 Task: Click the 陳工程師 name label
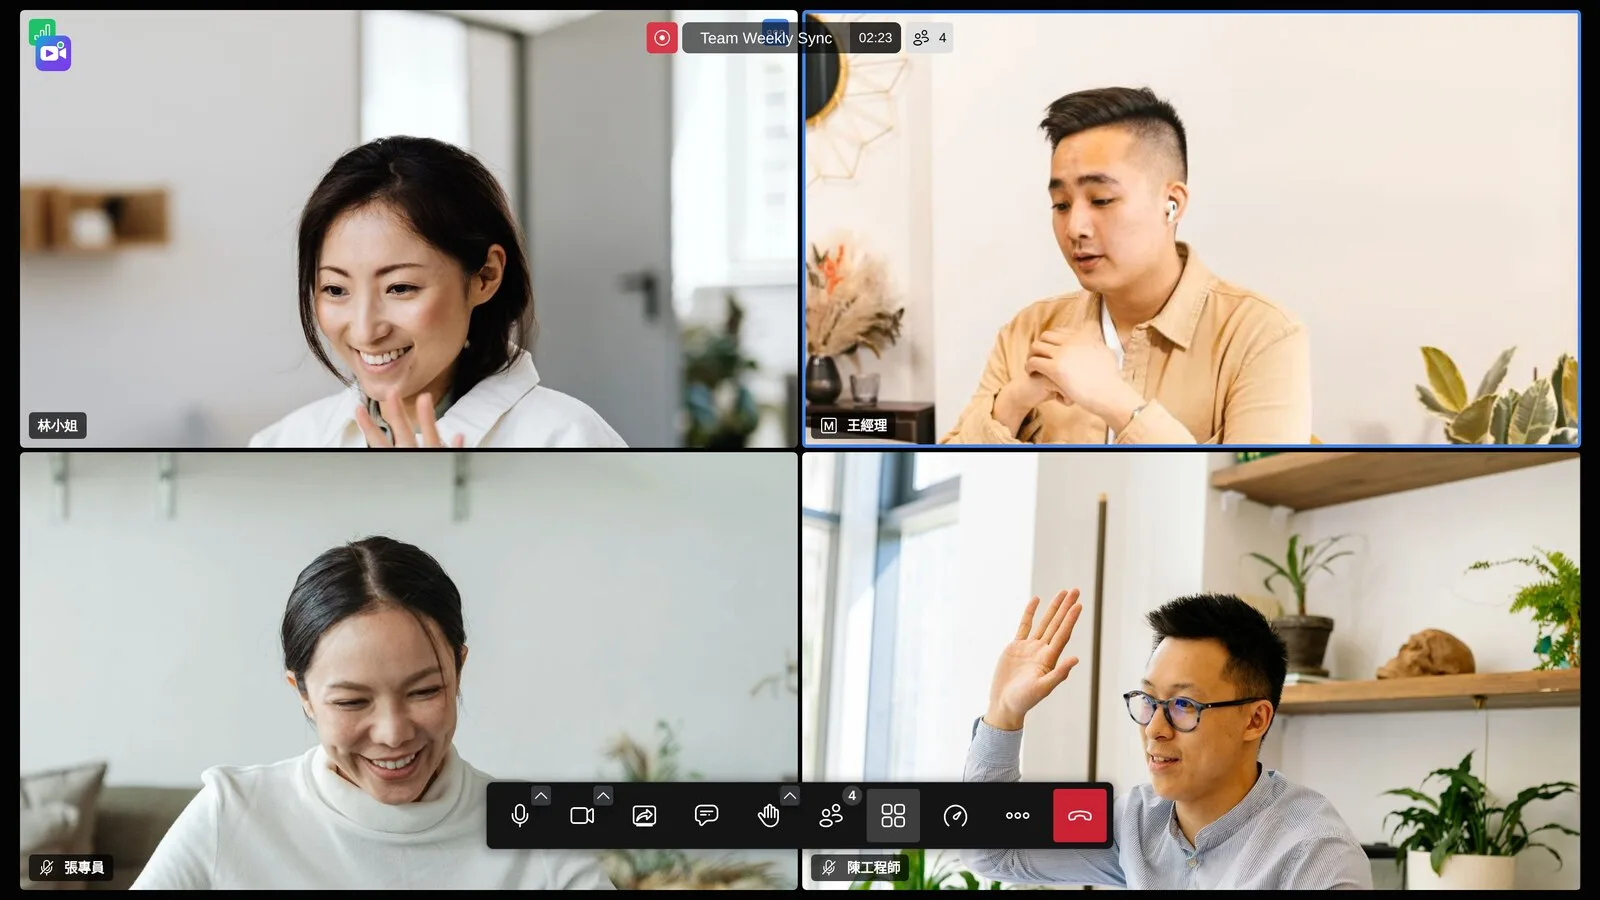[x=874, y=868]
